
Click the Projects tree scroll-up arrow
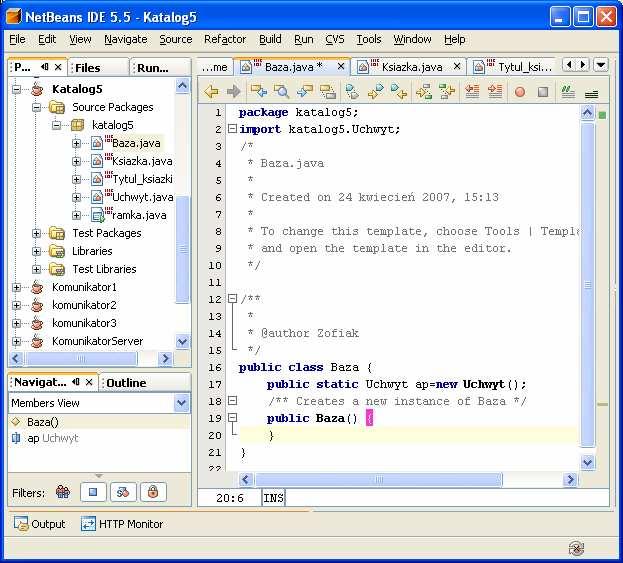coord(182,86)
